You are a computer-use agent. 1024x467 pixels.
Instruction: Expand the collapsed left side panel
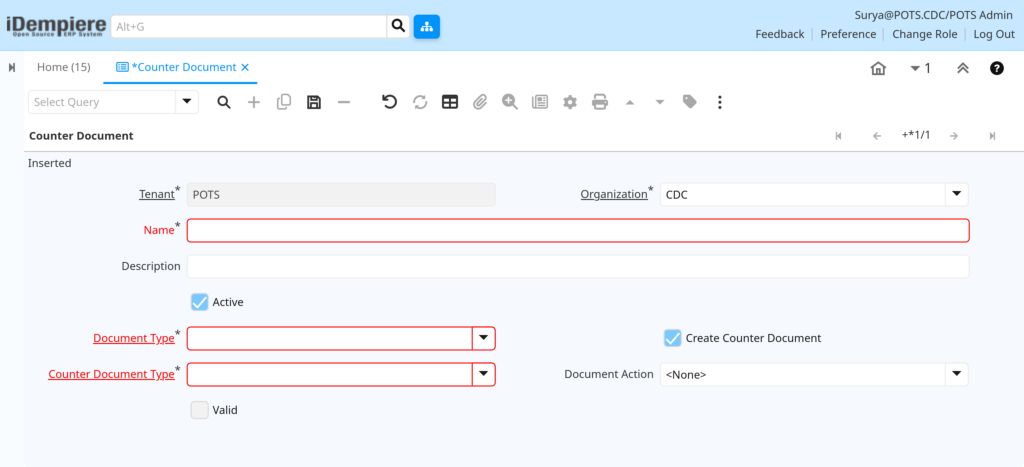[12, 67]
